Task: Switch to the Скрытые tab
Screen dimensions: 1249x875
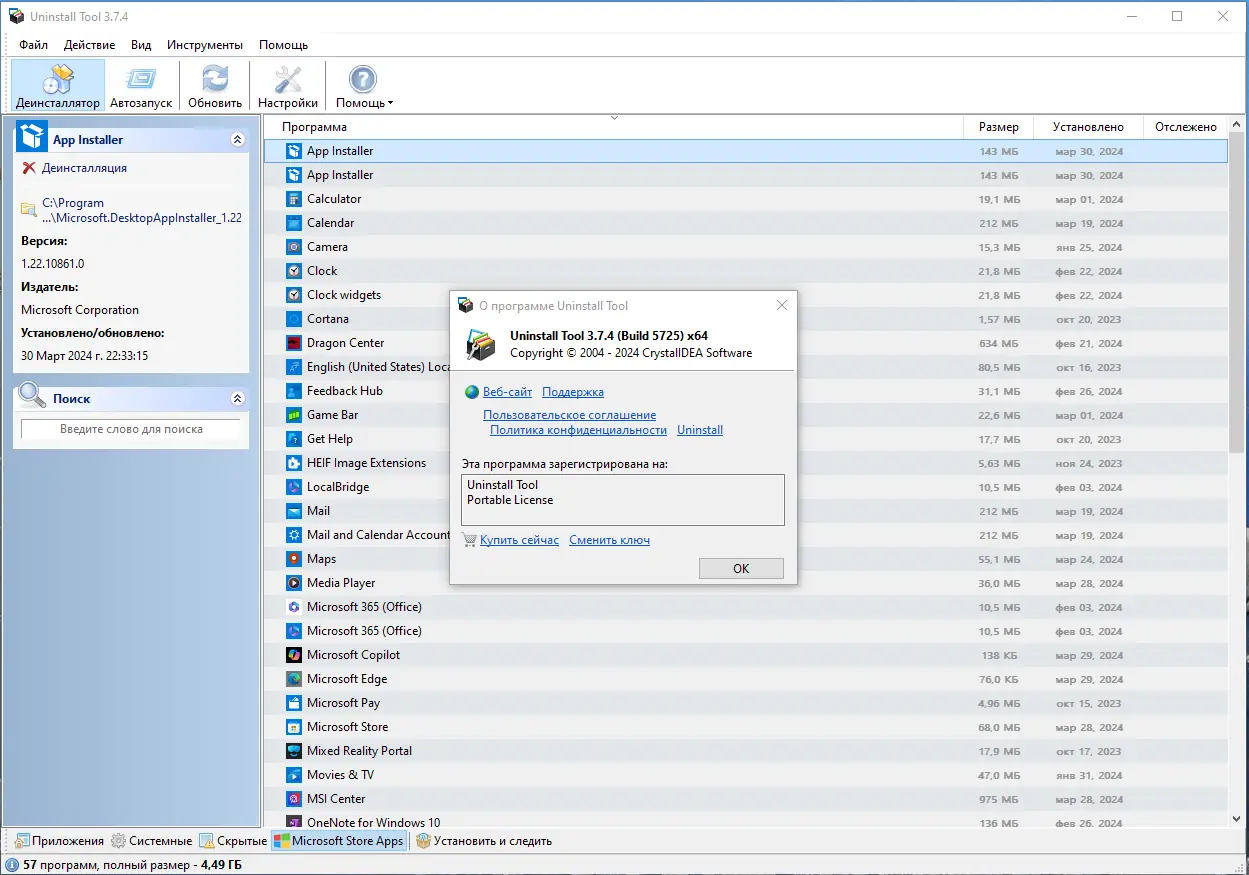Action: point(233,841)
